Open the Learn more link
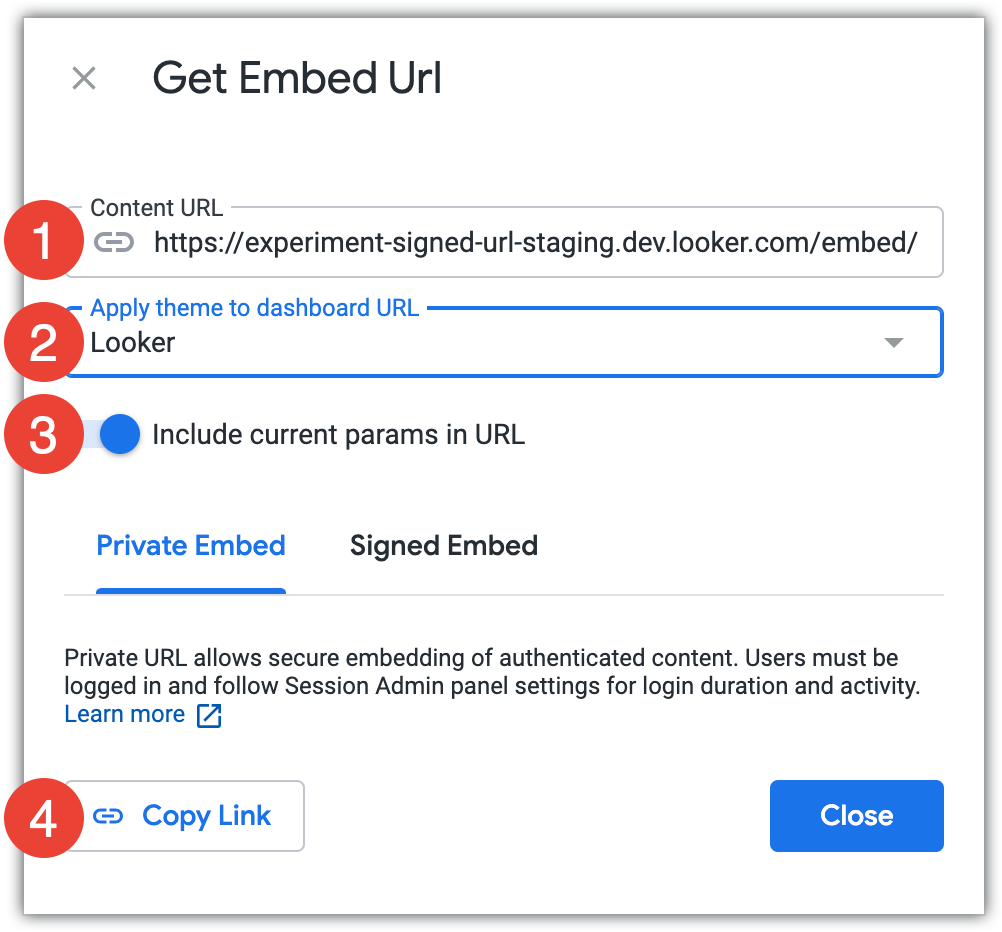This screenshot has height=932, width=1002. coord(125,714)
